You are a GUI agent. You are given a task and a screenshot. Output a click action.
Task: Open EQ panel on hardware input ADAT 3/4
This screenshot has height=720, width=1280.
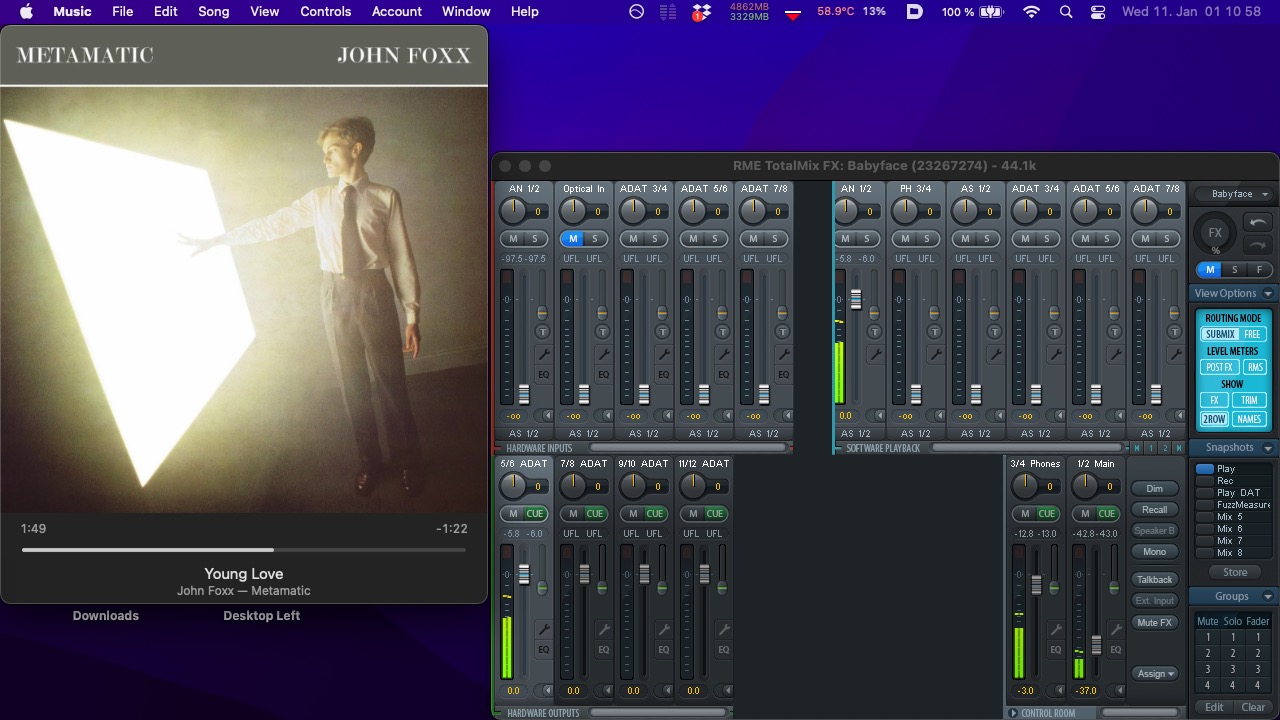point(664,375)
